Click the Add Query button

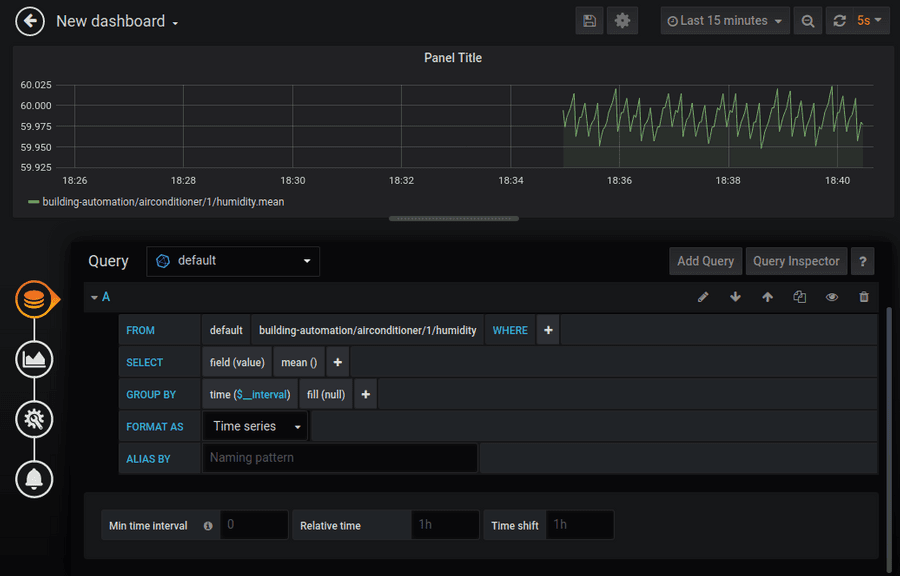pos(705,262)
